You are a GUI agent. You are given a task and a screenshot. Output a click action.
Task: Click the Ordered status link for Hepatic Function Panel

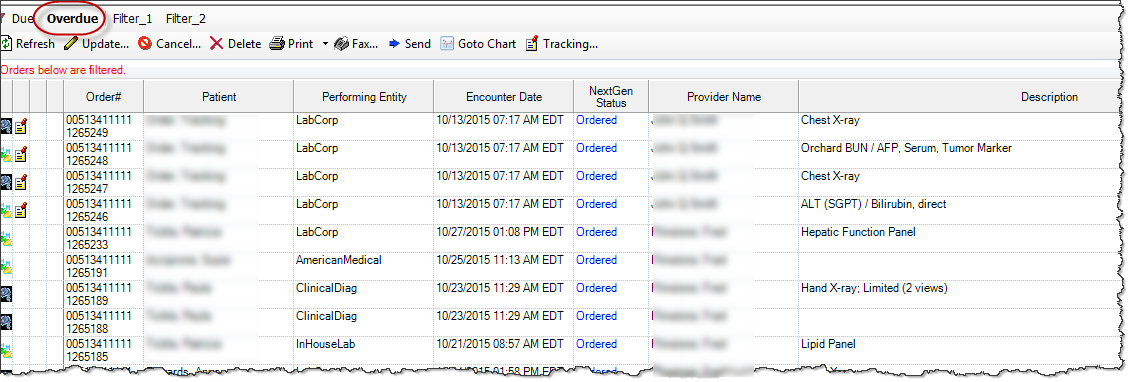596,232
